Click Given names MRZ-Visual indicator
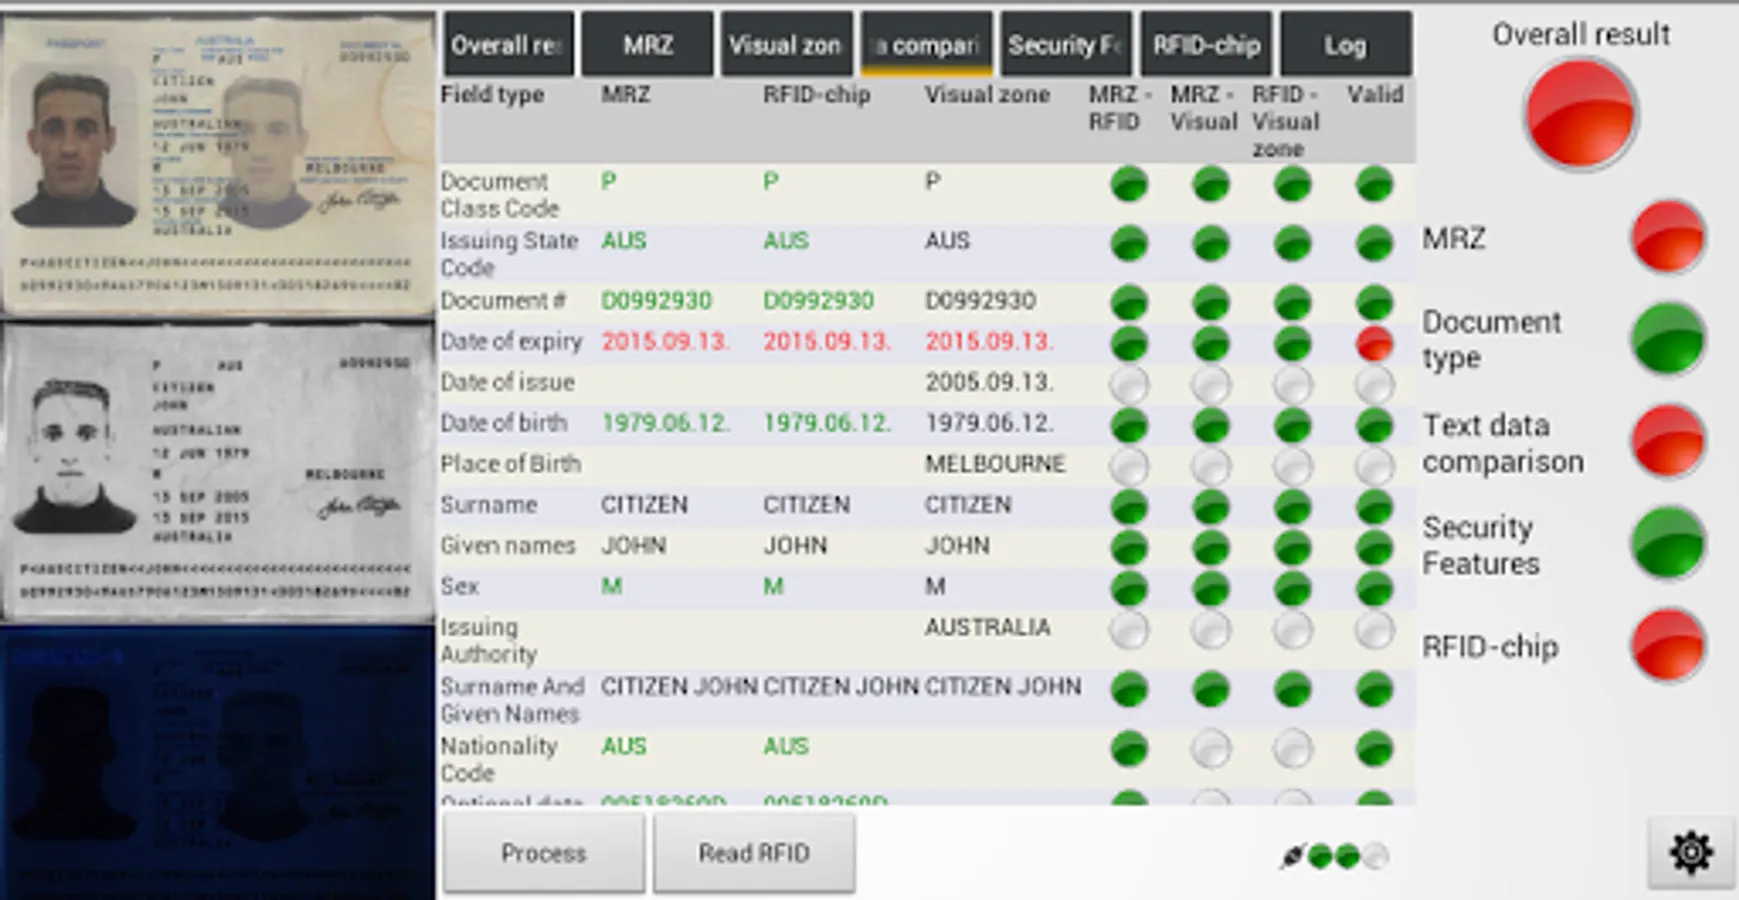Viewport: 1739px width, 900px height. click(x=1211, y=548)
